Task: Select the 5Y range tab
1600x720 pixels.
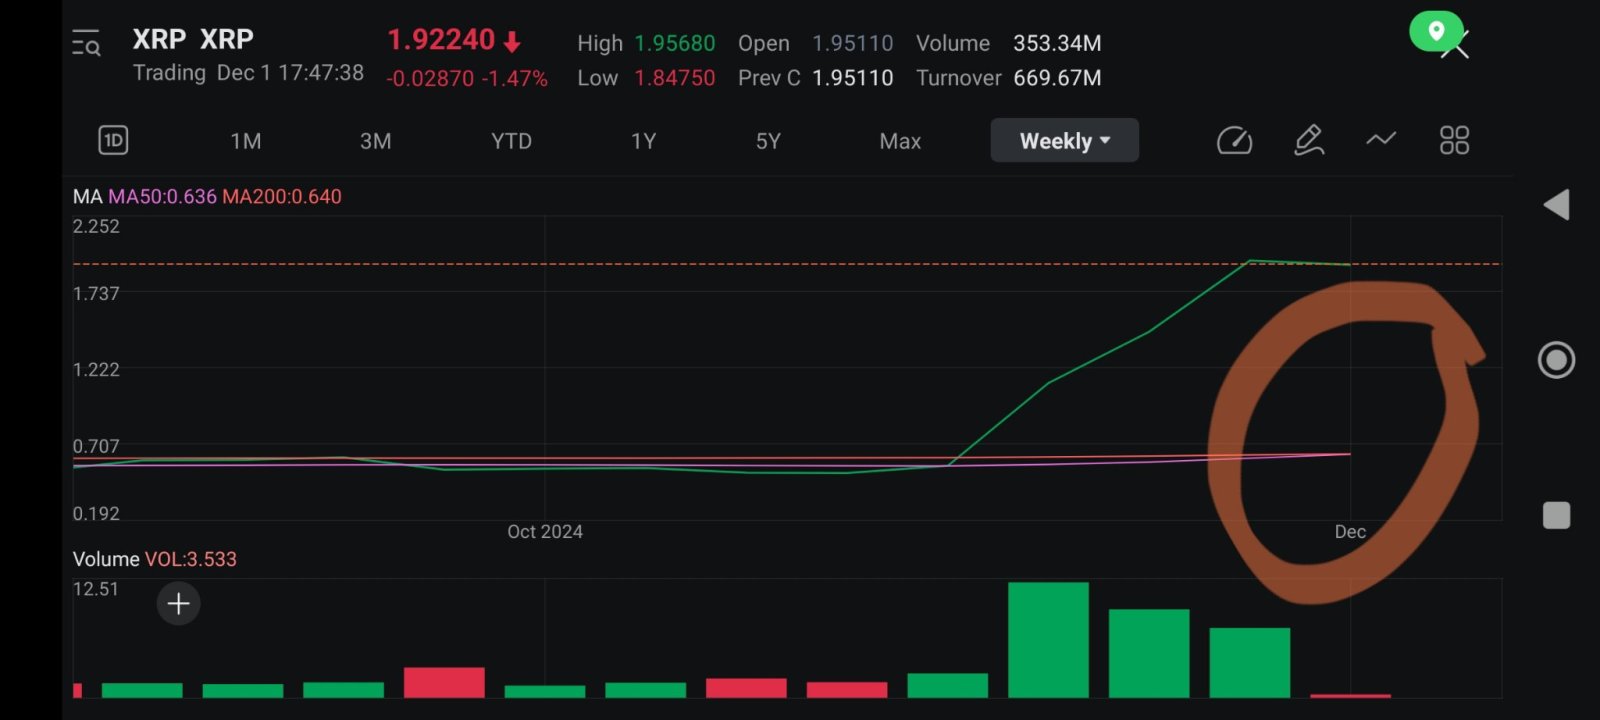Action: point(768,141)
